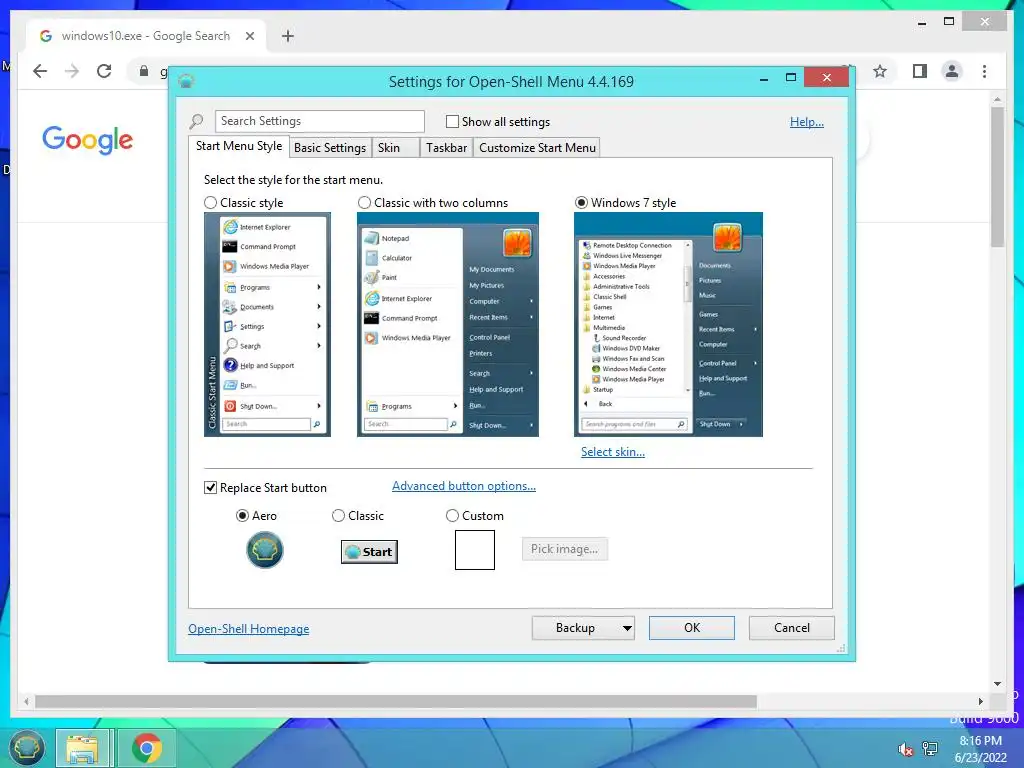The width and height of the screenshot is (1024, 768).
Task: Open the Skin tab
Action: tap(395, 148)
